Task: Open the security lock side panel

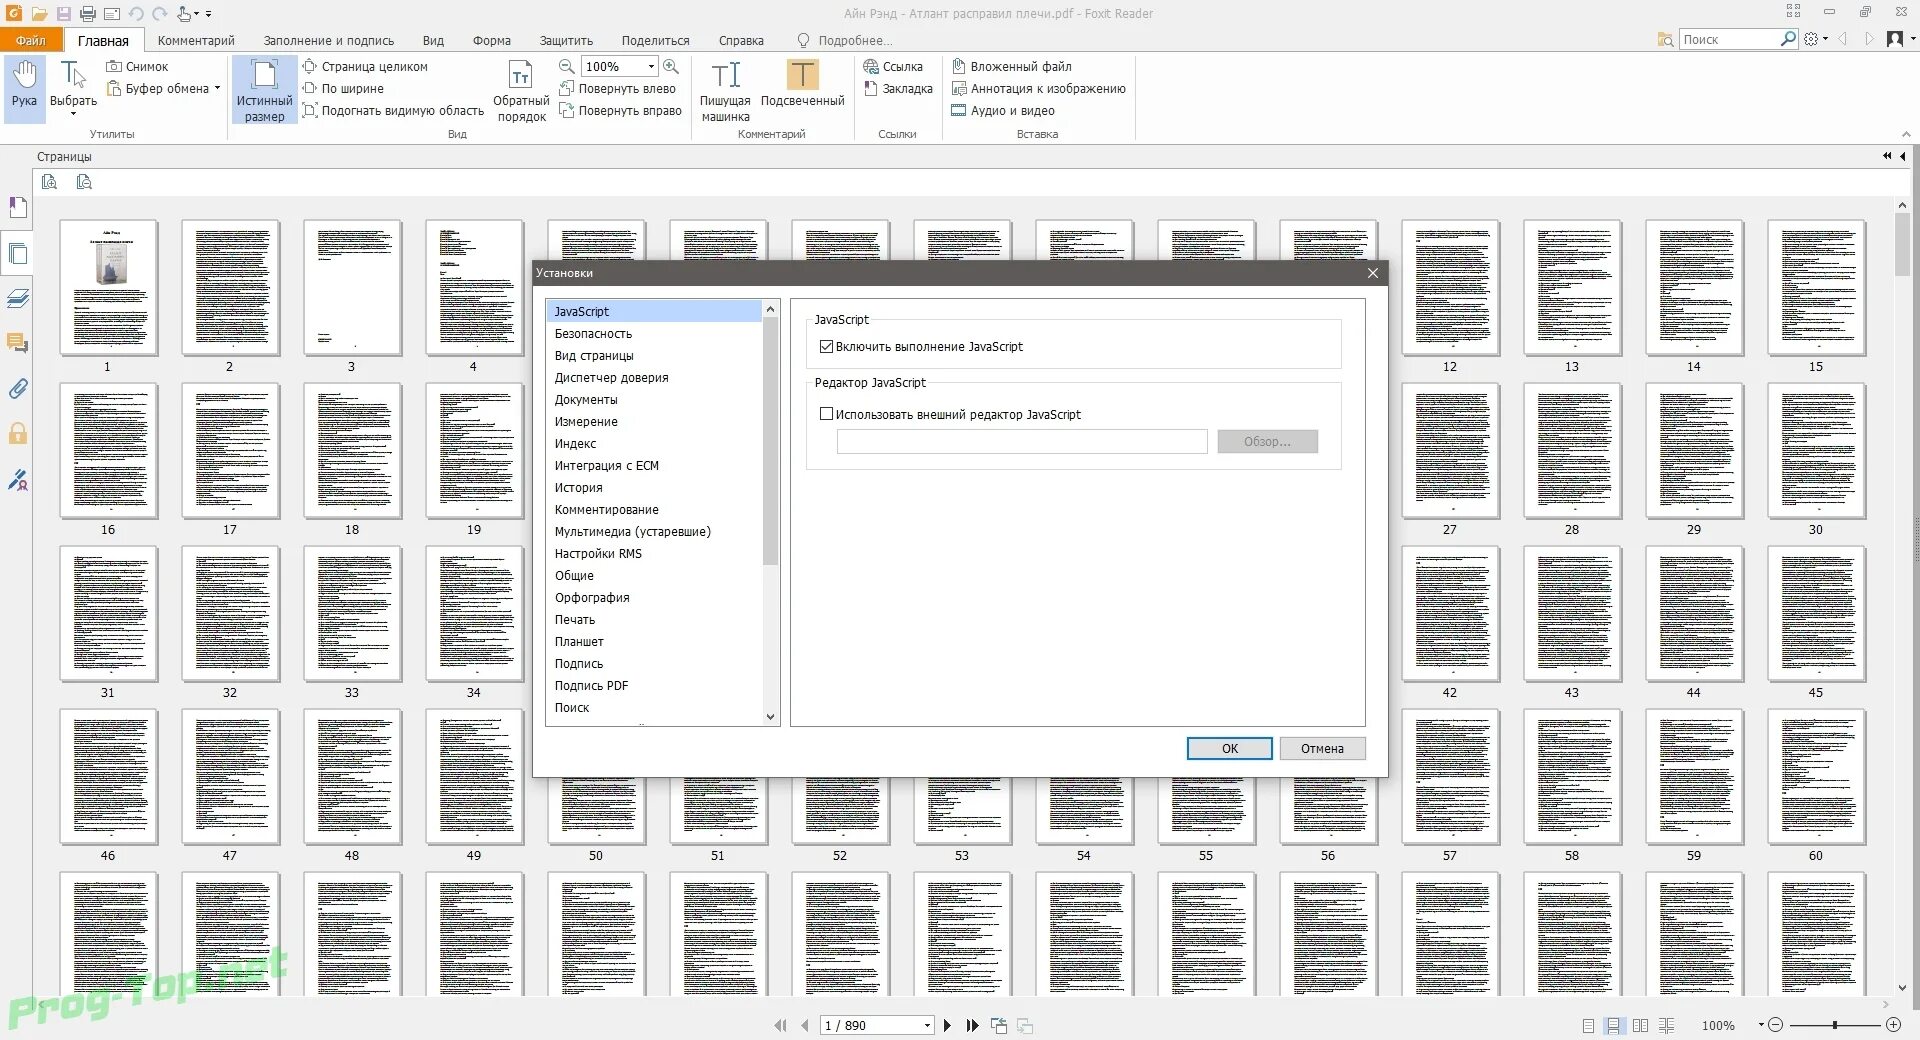Action: pyautogui.click(x=18, y=433)
